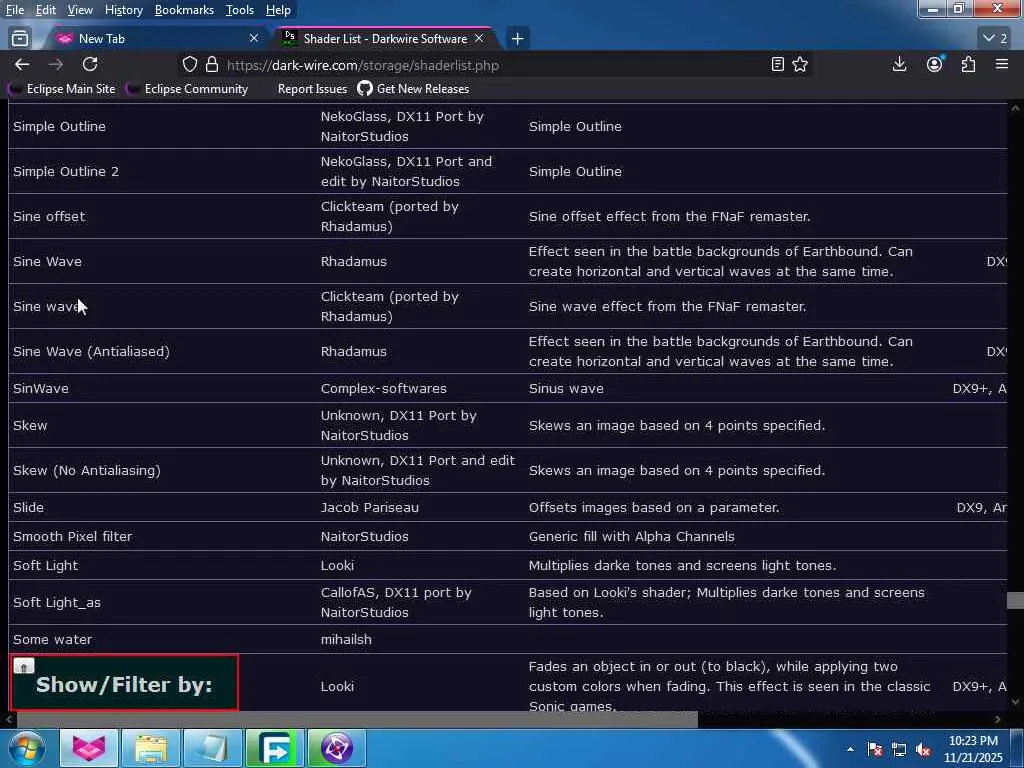This screenshot has height=768, width=1024.
Task: Open the purple round taskbar app icon
Action: coord(337,748)
